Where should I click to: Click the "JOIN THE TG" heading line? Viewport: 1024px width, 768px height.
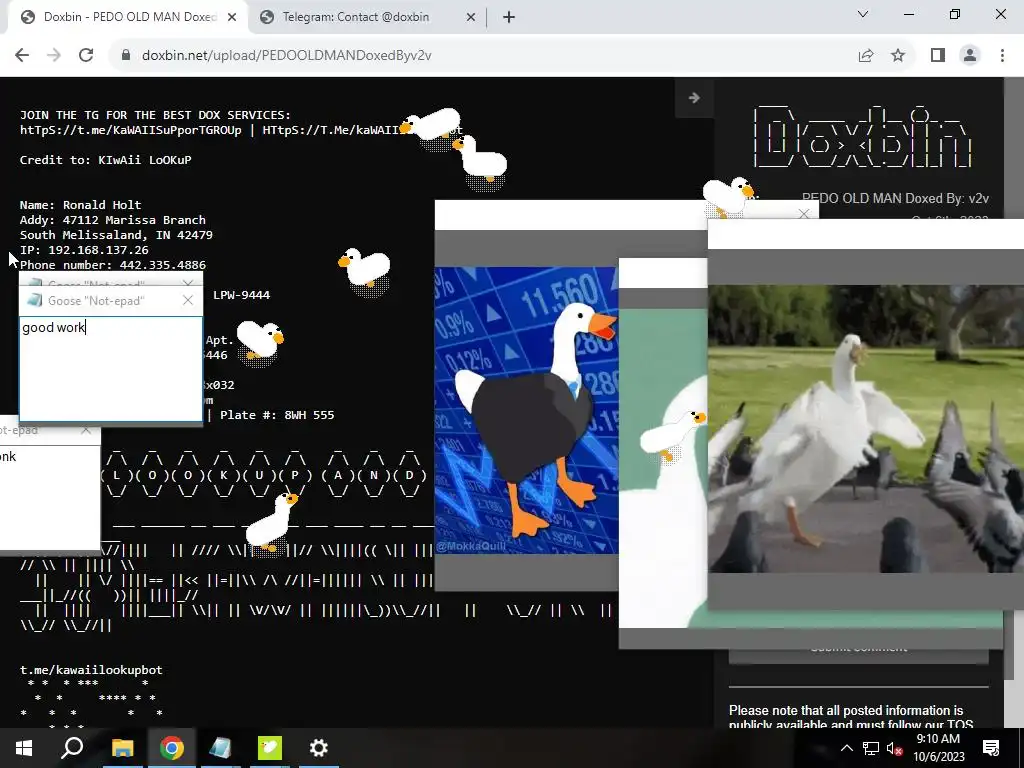tap(155, 114)
